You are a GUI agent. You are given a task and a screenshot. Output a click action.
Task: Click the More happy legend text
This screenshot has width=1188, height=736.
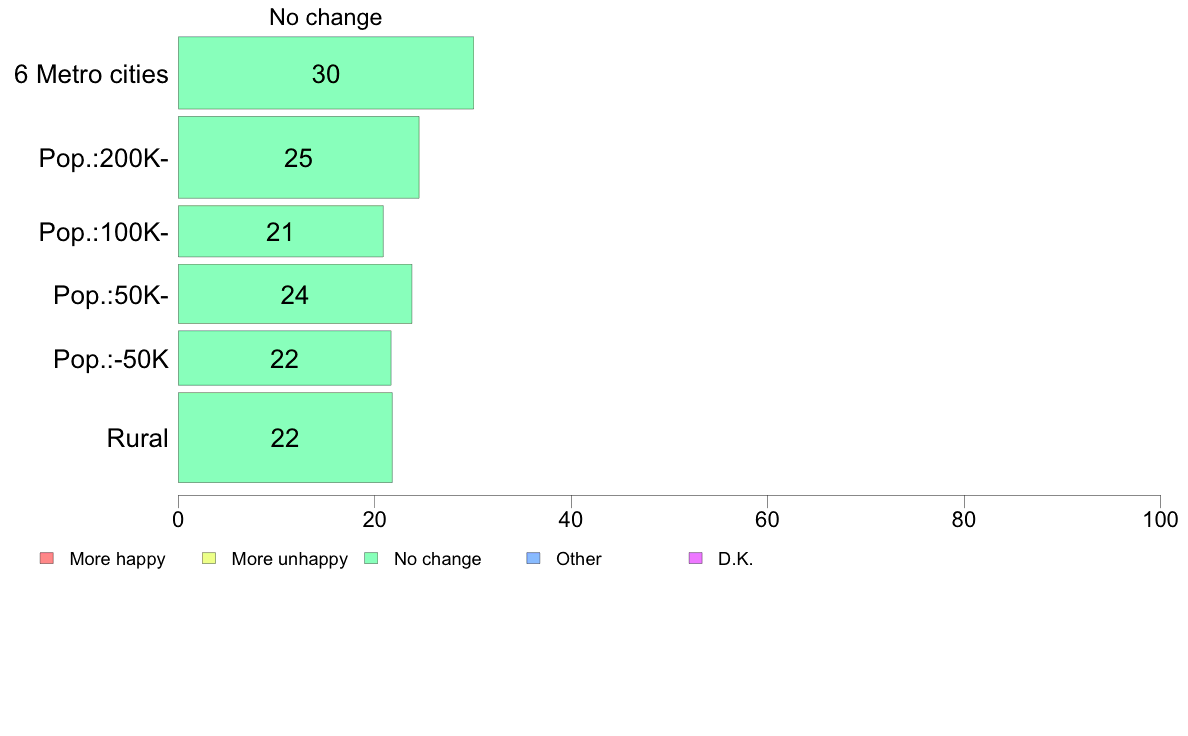(117, 559)
